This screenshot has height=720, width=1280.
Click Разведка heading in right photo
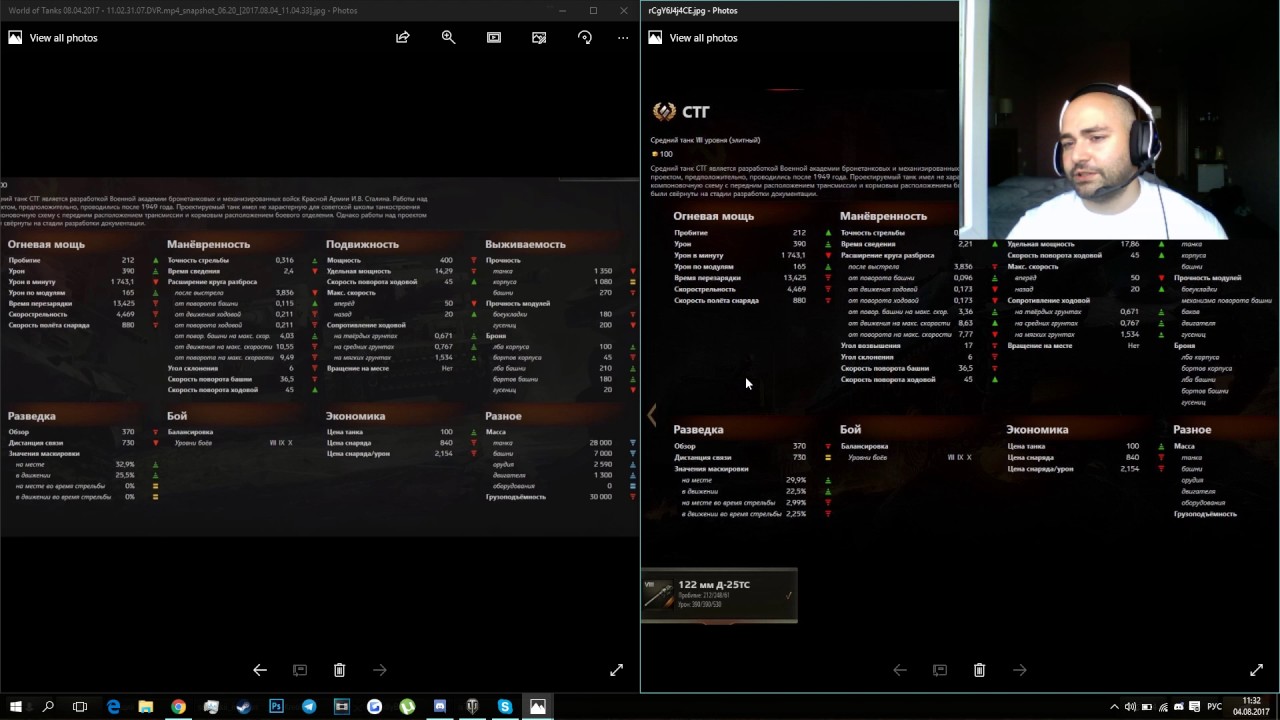(698, 430)
